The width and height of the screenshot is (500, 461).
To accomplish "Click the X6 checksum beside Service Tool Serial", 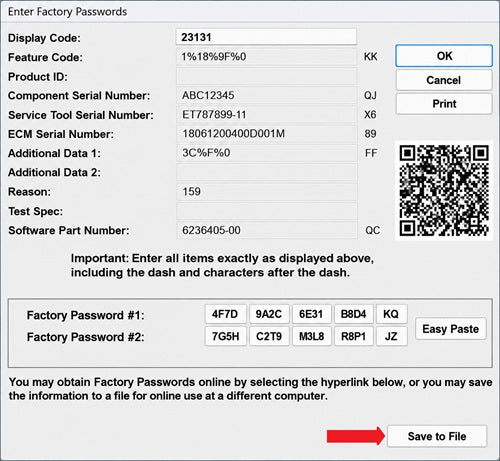I will [370, 115].
